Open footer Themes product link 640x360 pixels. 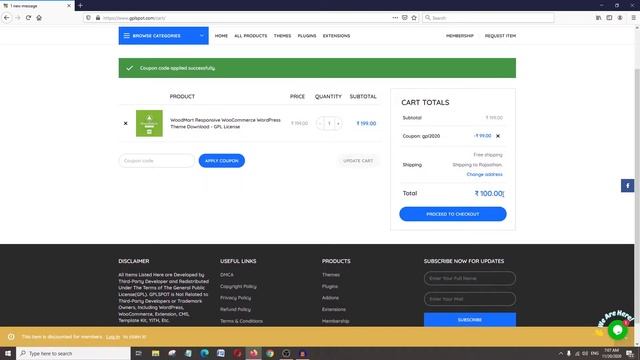(x=331, y=275)
